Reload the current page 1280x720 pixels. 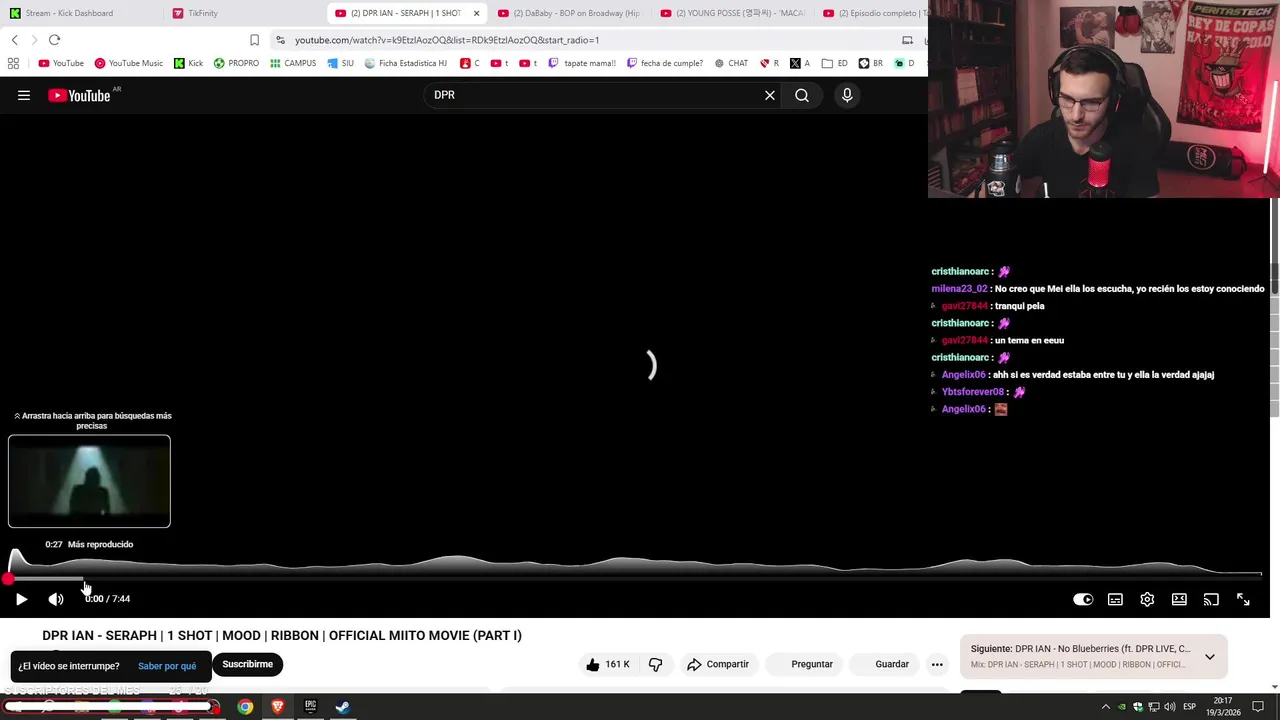pos(54,40)
